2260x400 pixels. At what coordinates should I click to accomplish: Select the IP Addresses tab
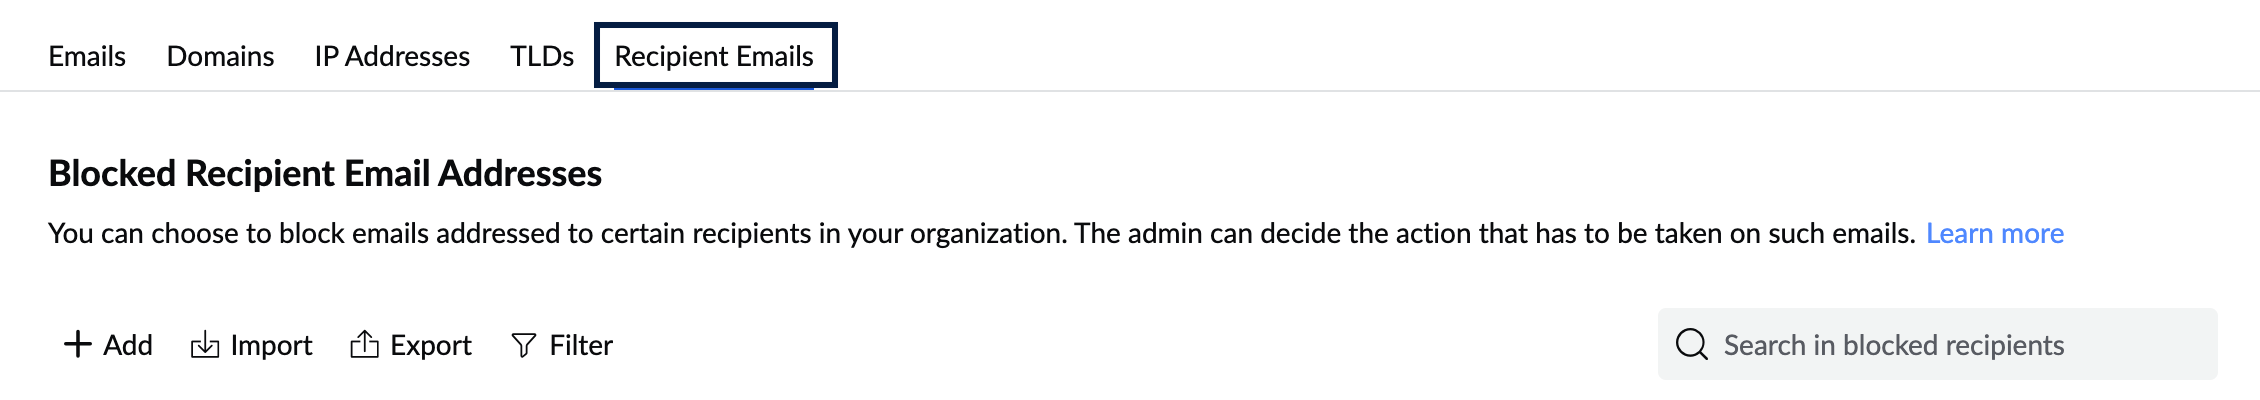click(392, 56)
